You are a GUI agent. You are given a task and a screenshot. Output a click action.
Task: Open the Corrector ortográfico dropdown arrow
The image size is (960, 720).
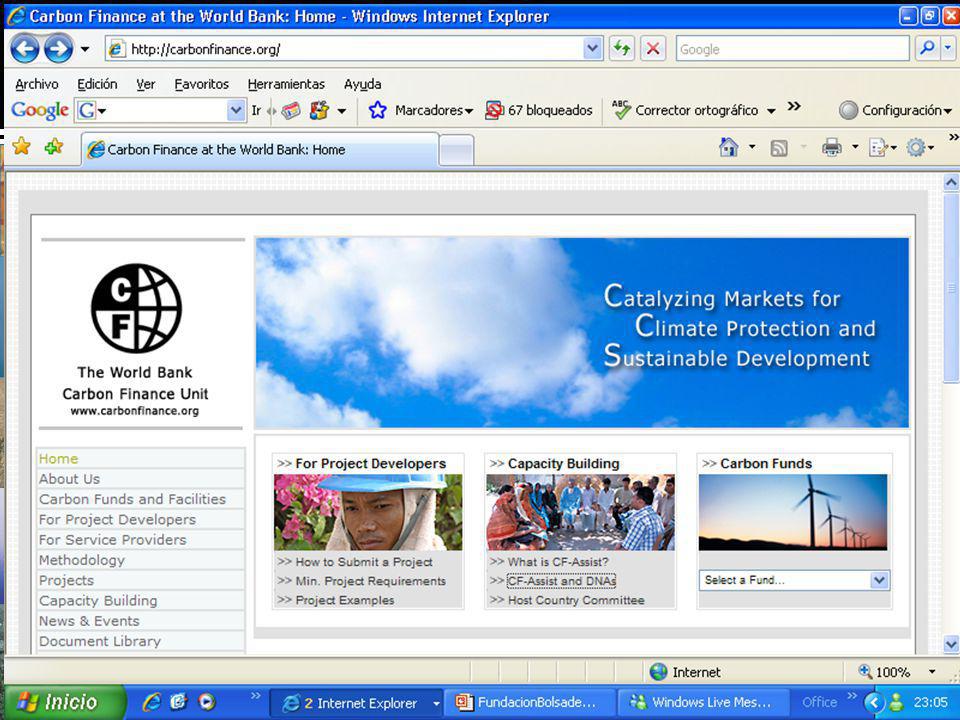click(x=771, y=111)
